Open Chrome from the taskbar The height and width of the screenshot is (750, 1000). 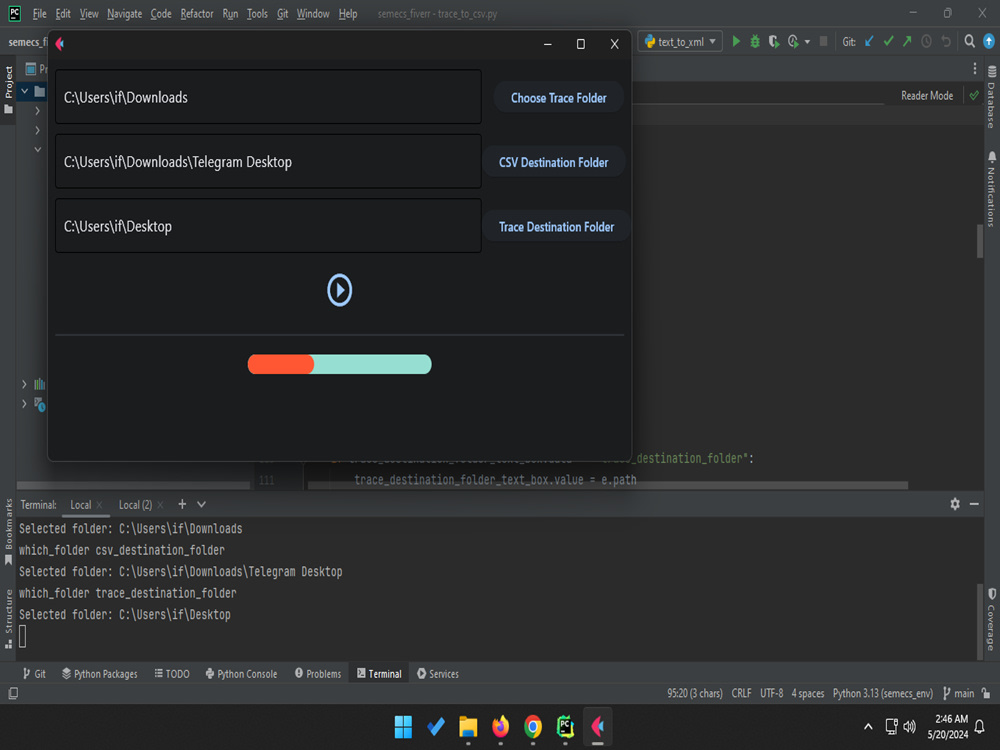[532, 727]
